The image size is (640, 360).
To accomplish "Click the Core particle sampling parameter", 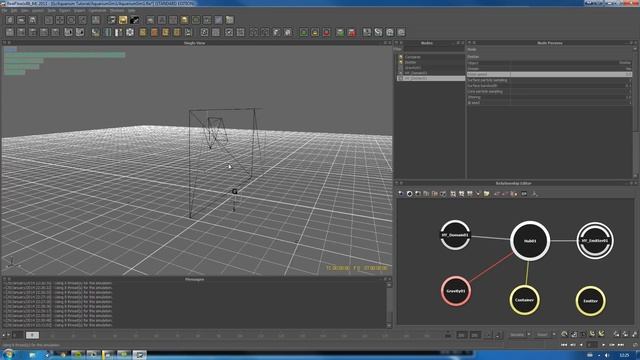I will click(549, 91).
